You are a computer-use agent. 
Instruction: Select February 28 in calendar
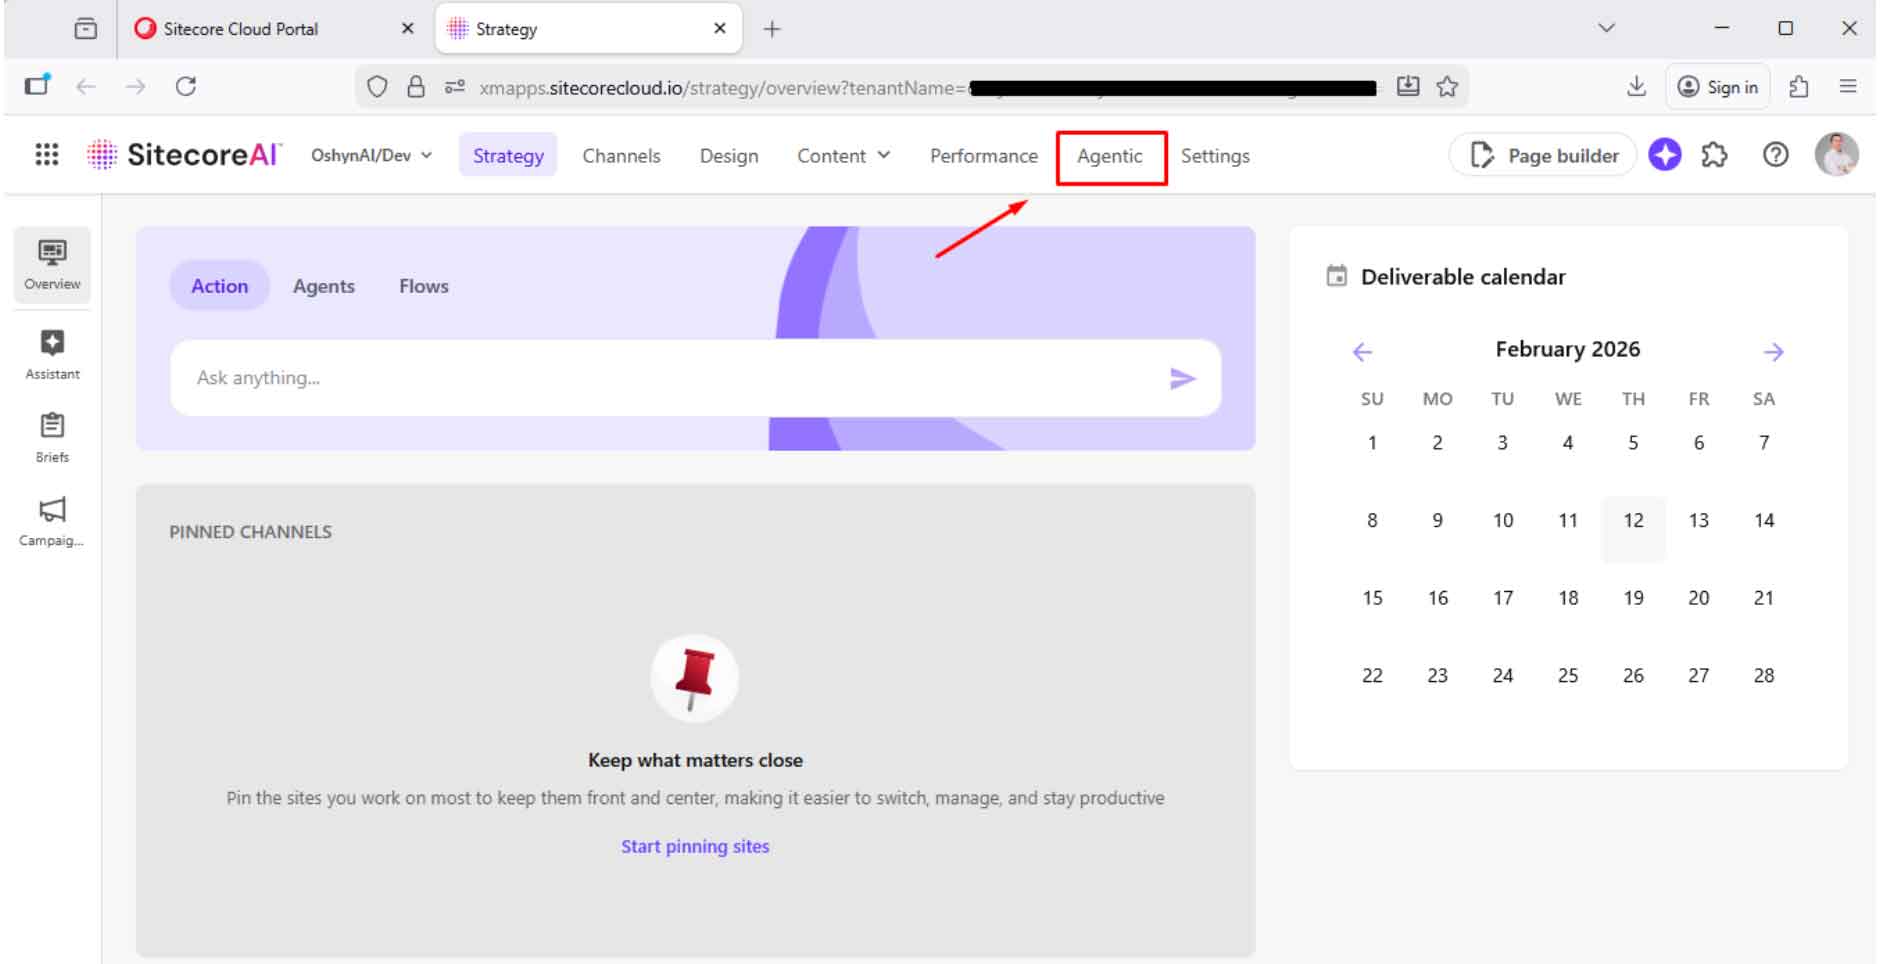[1764, 676]
